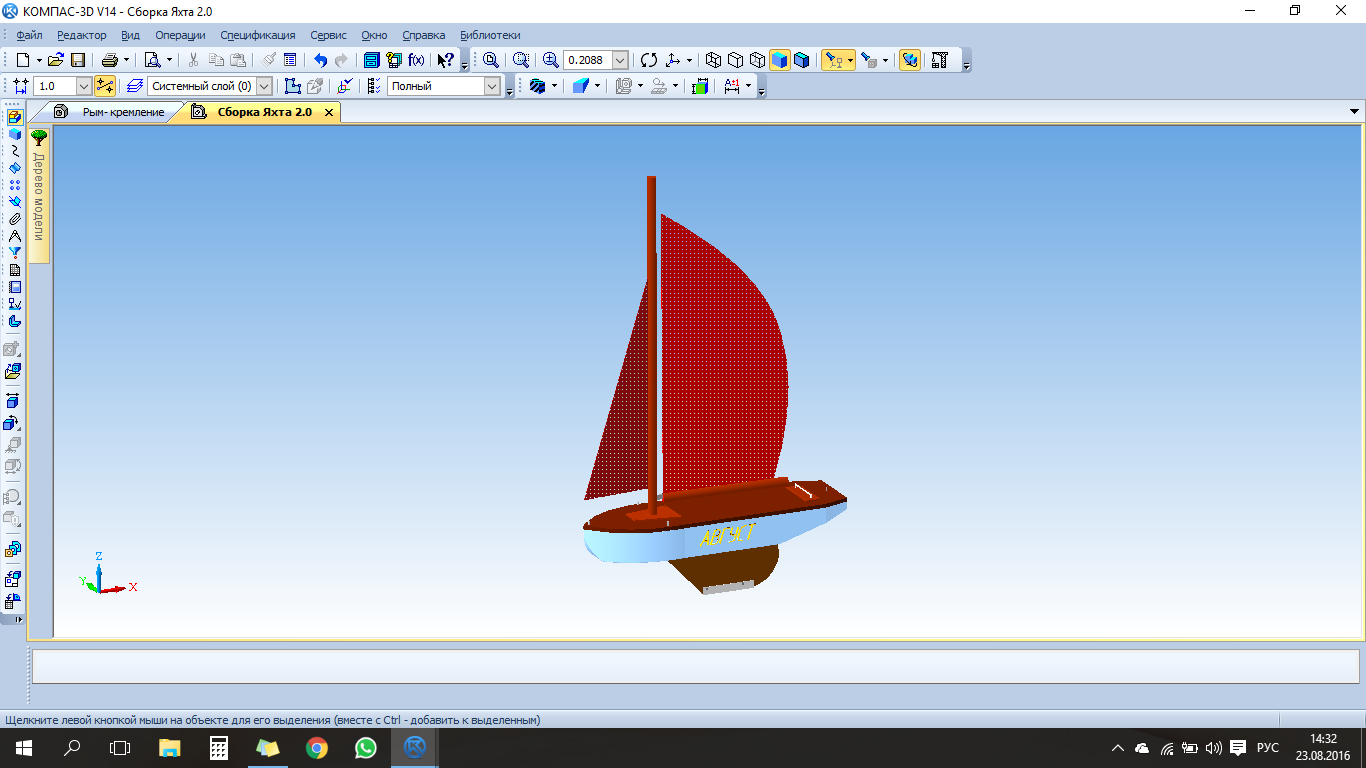Activate the What's This help pointer

446,60
